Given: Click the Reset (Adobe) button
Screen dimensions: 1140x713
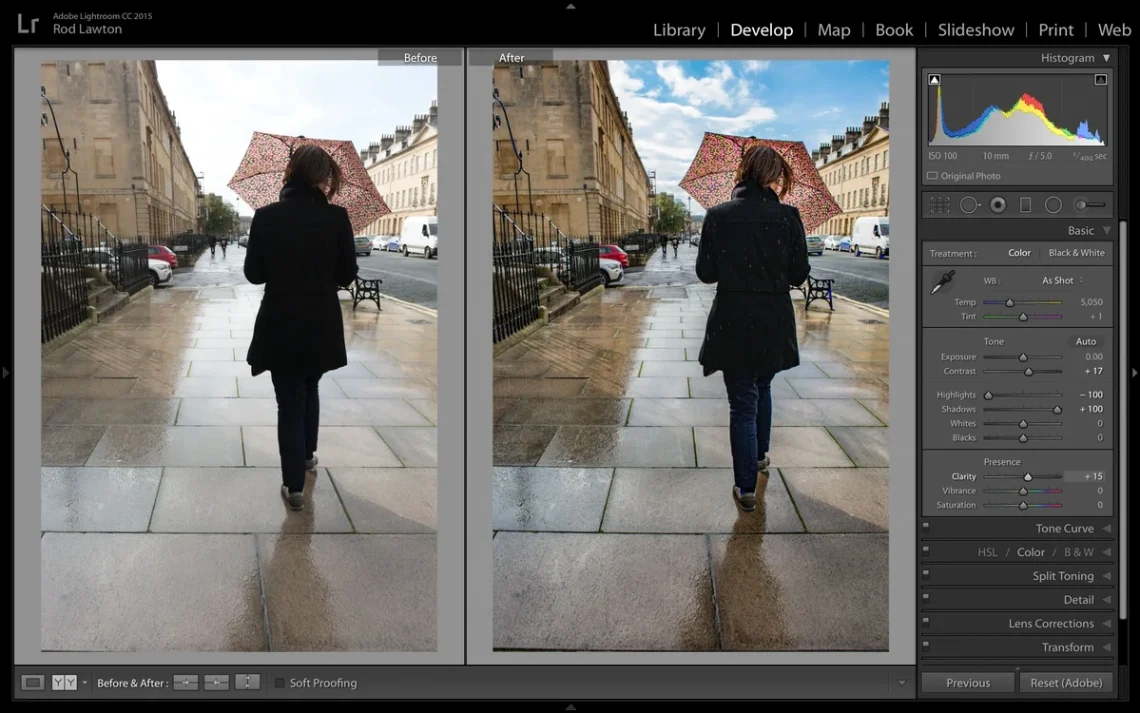Looking at the screenshot, I should click(x=1066, y=682).
